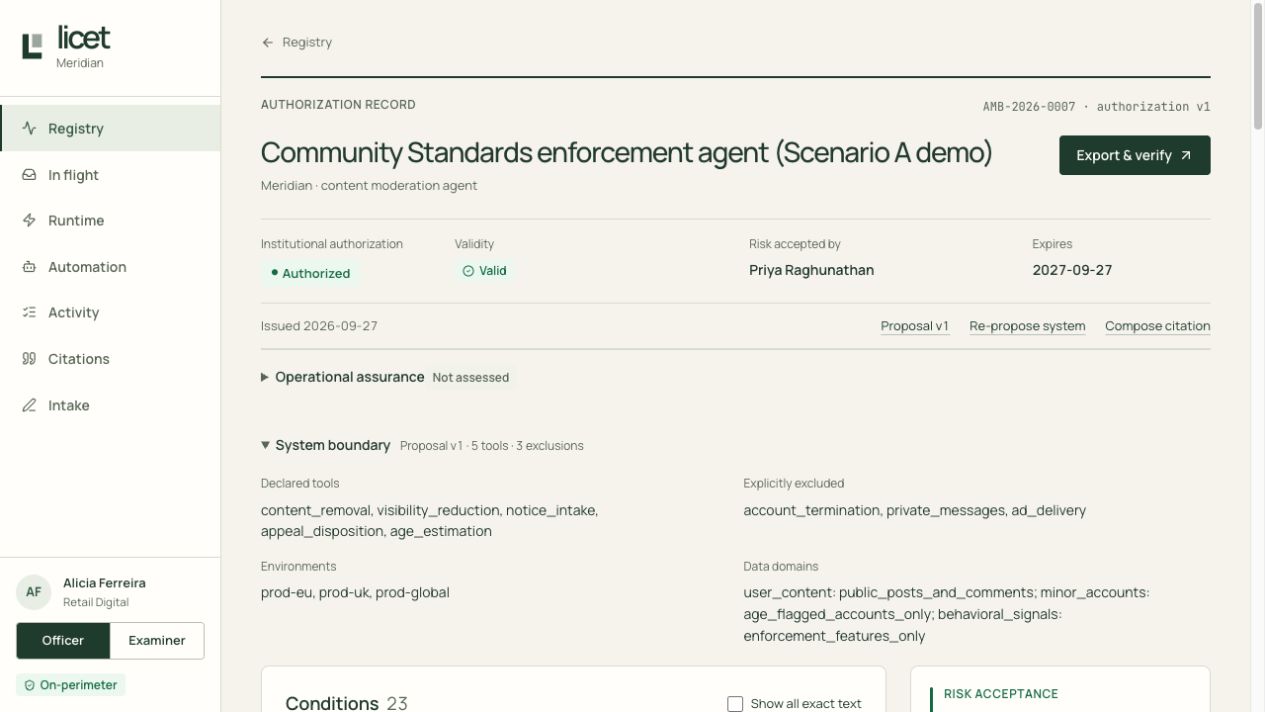Click the data domains value text
The height and width of the screenshot is (712, 1265).
pyautogui.click(x=946, y=614)
